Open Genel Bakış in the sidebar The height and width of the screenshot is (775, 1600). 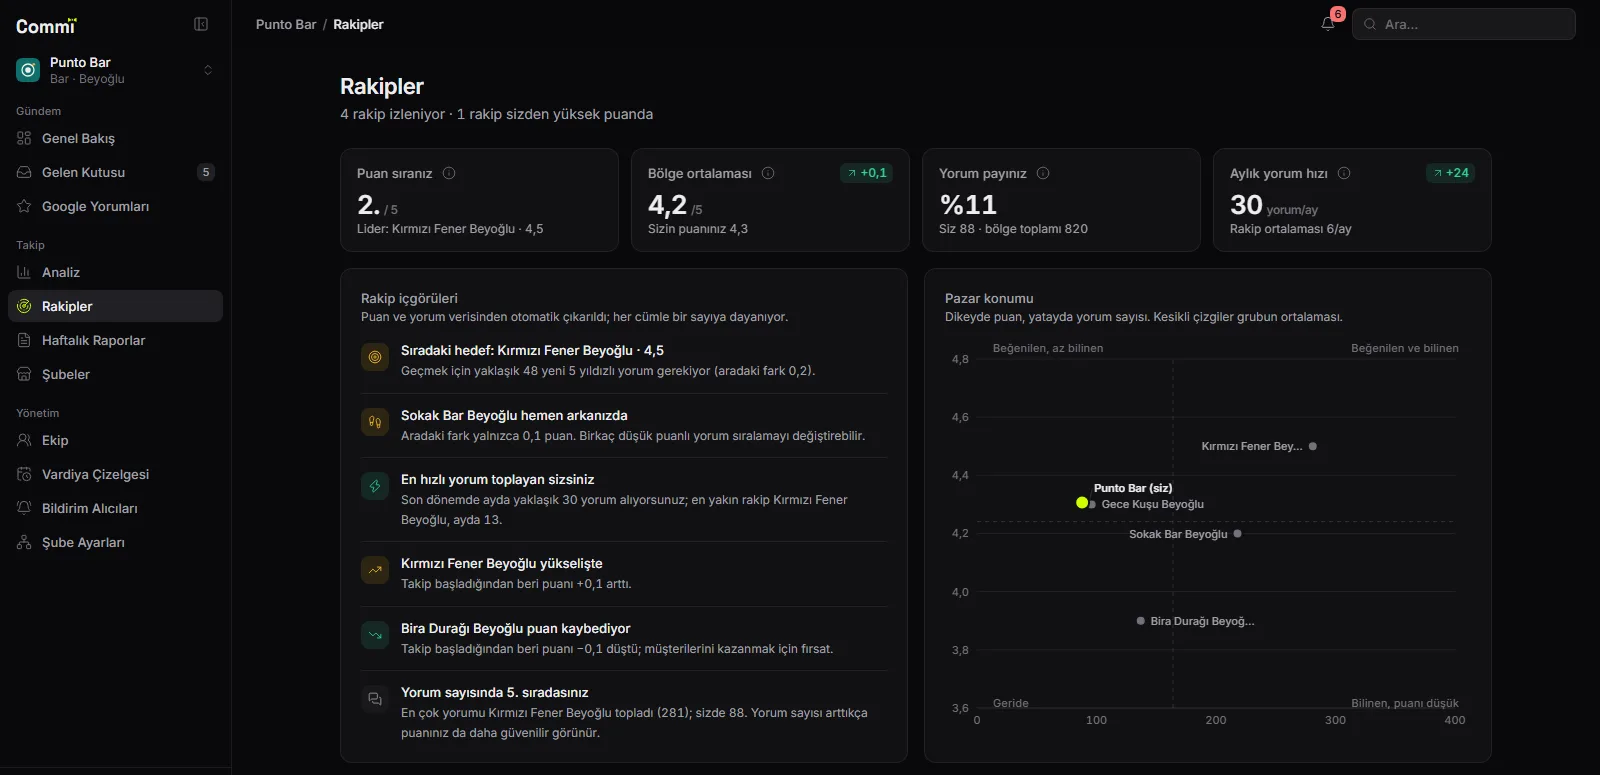point(115,138)
